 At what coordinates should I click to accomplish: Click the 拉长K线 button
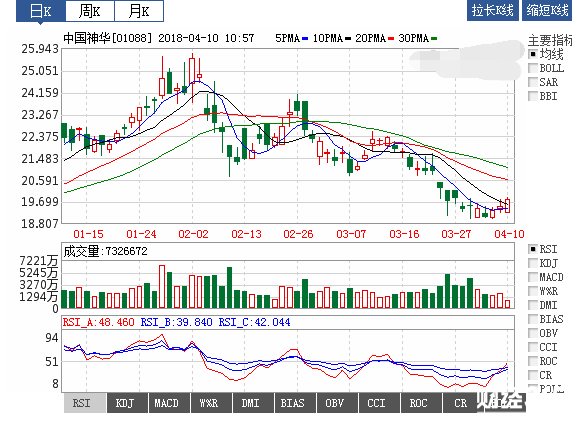[492, 10]
